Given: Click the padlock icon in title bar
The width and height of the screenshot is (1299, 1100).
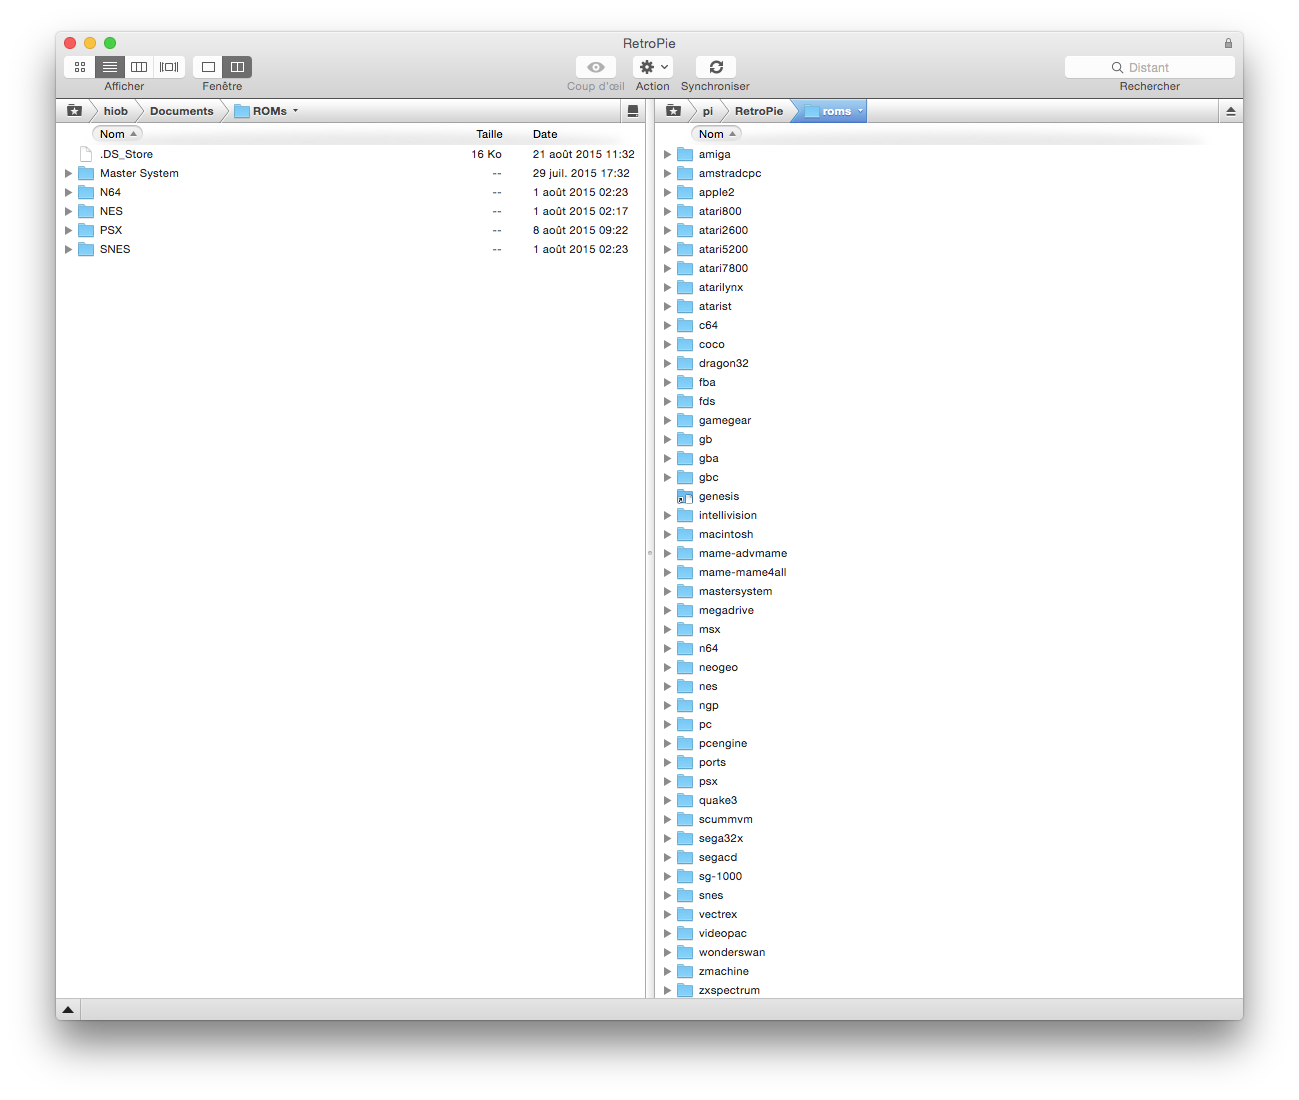Looking at the screenshot, I should (1228, 43).
